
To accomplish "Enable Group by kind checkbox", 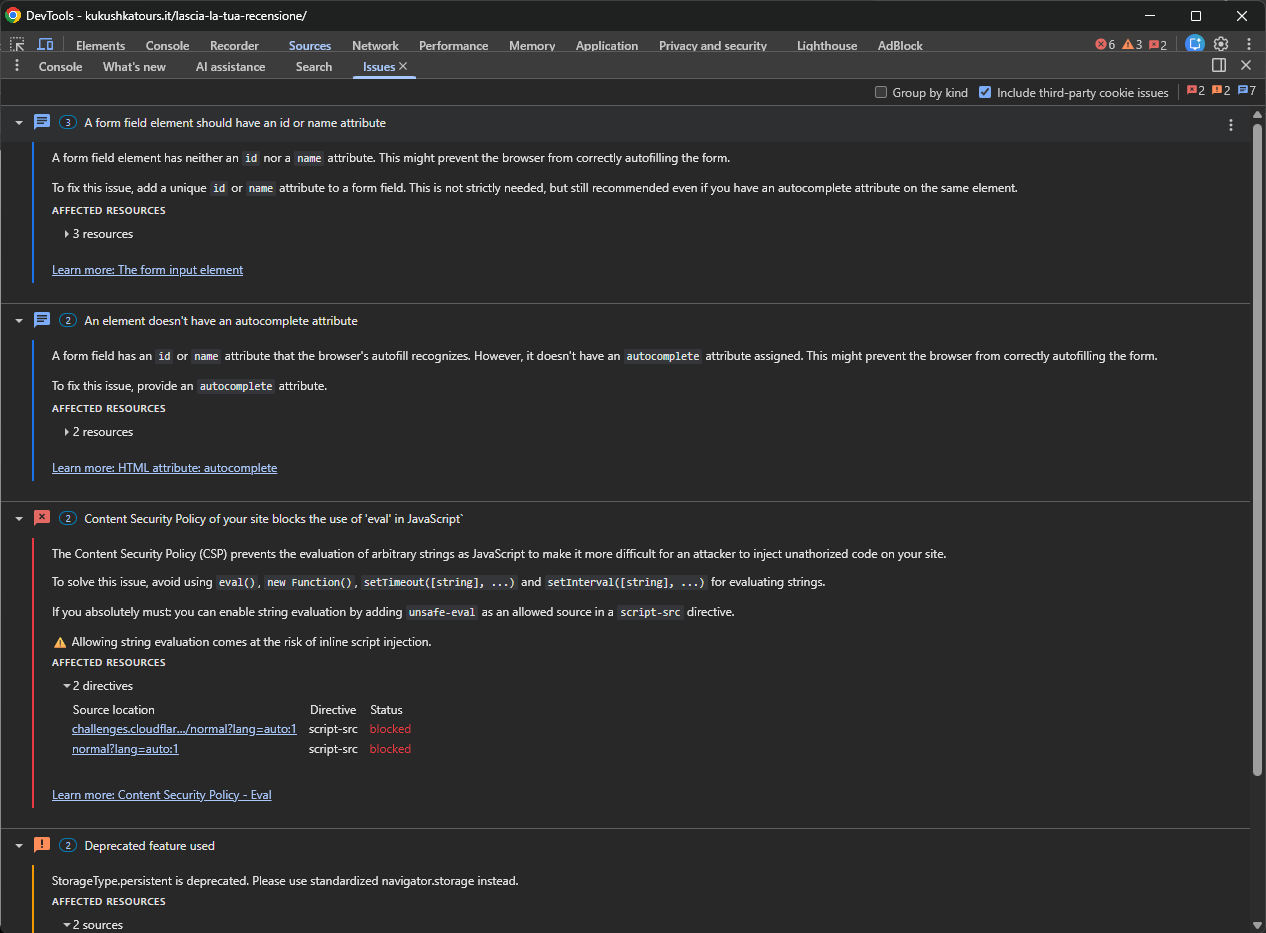I will 881,92.
